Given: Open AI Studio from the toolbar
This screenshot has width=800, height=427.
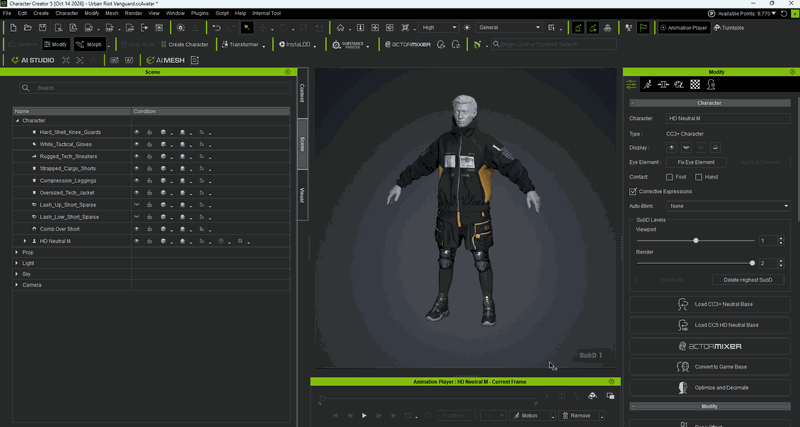Looking at the screenshot, I should 33,60.
